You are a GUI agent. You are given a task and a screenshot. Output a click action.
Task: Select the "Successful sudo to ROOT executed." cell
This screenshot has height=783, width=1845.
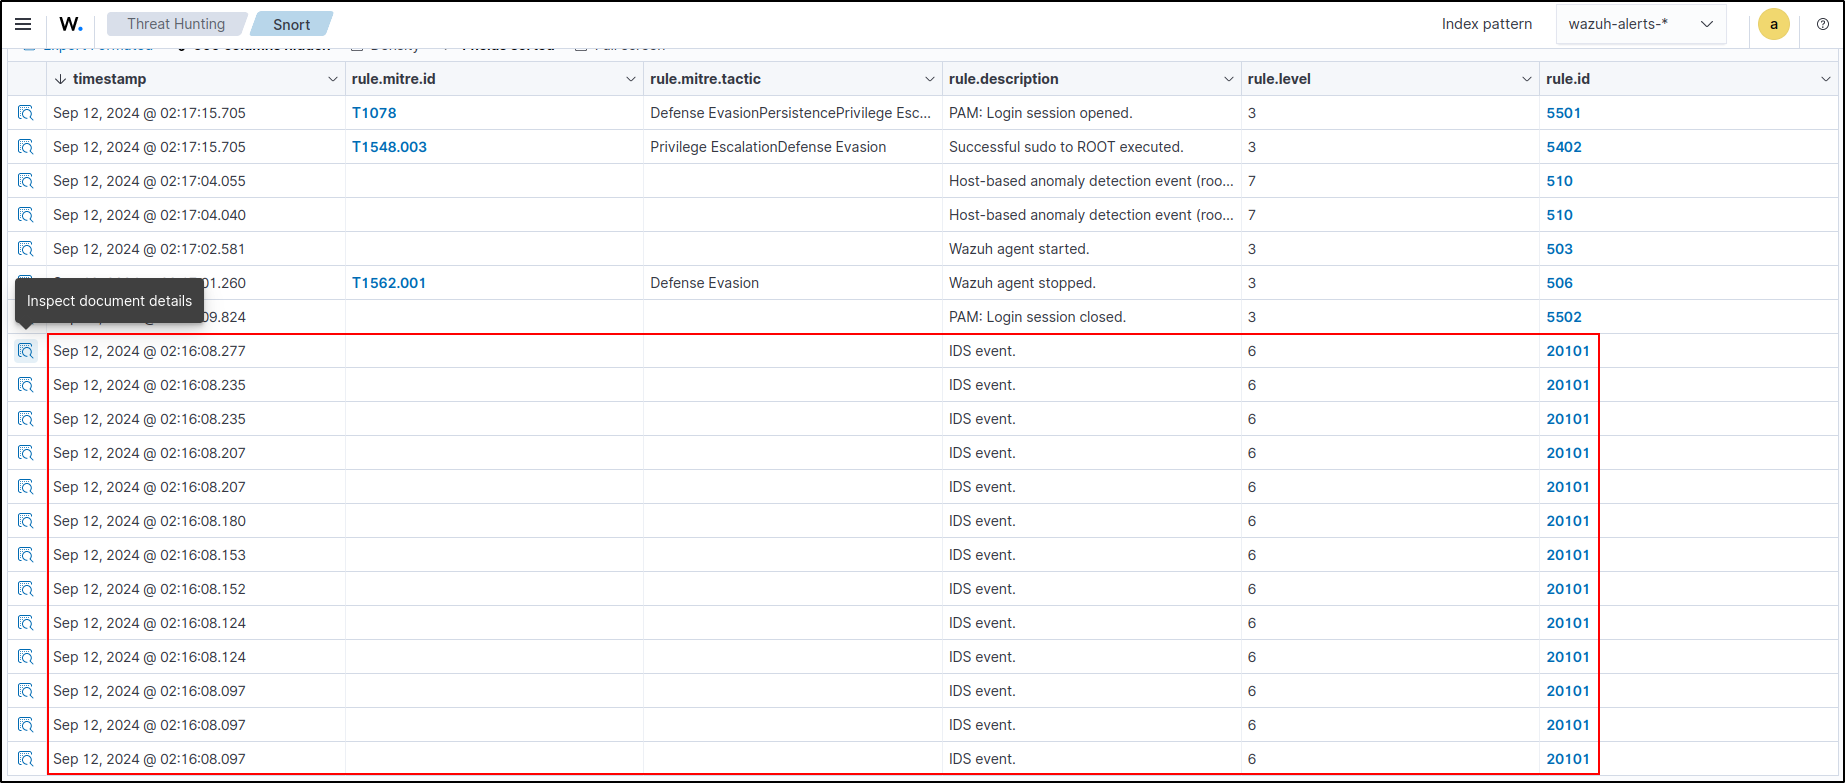click(1091, 147)
